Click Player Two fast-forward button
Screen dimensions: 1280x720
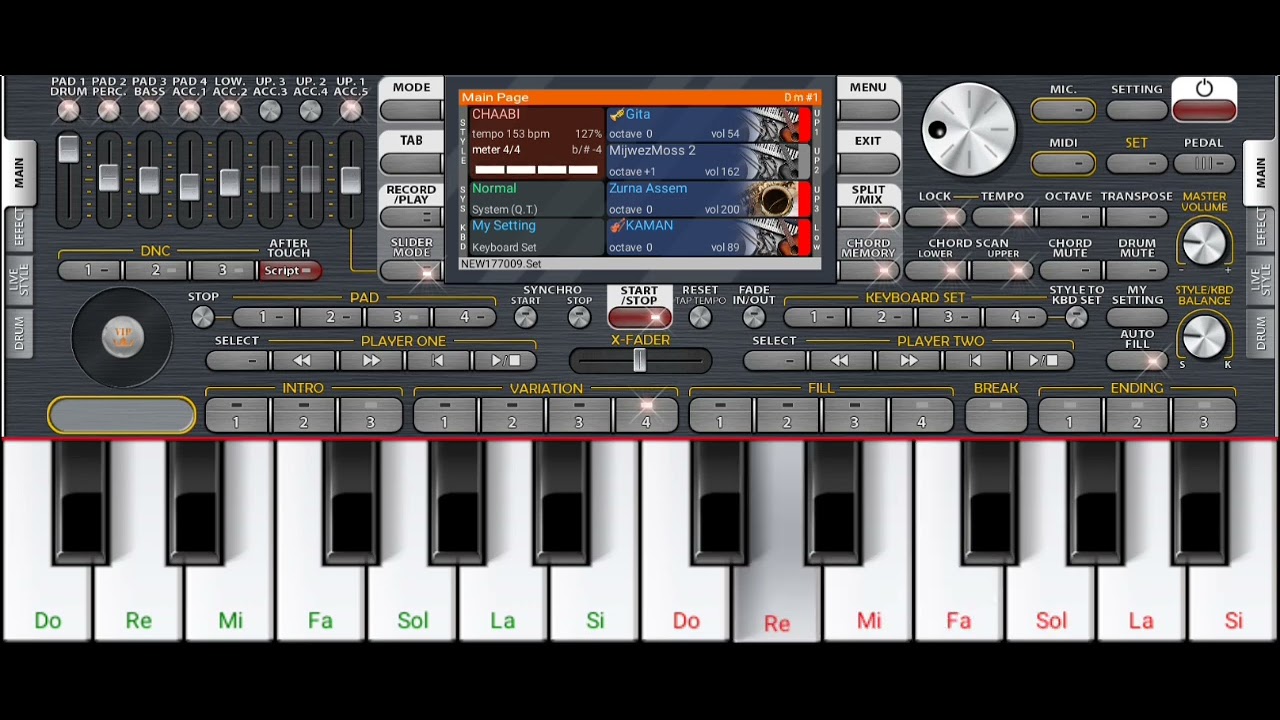[908, 361]
